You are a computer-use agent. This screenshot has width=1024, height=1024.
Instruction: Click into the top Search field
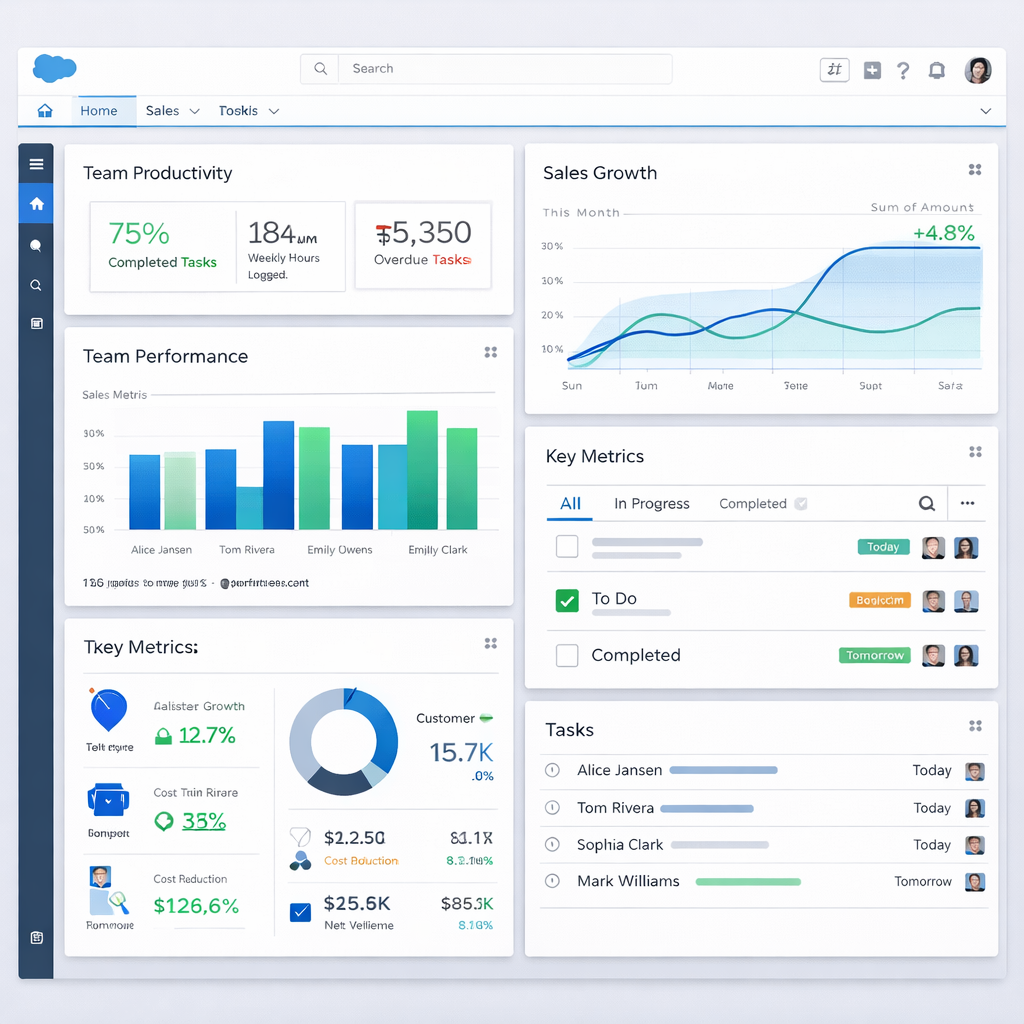pyautogui.click(x=505, y=69)
